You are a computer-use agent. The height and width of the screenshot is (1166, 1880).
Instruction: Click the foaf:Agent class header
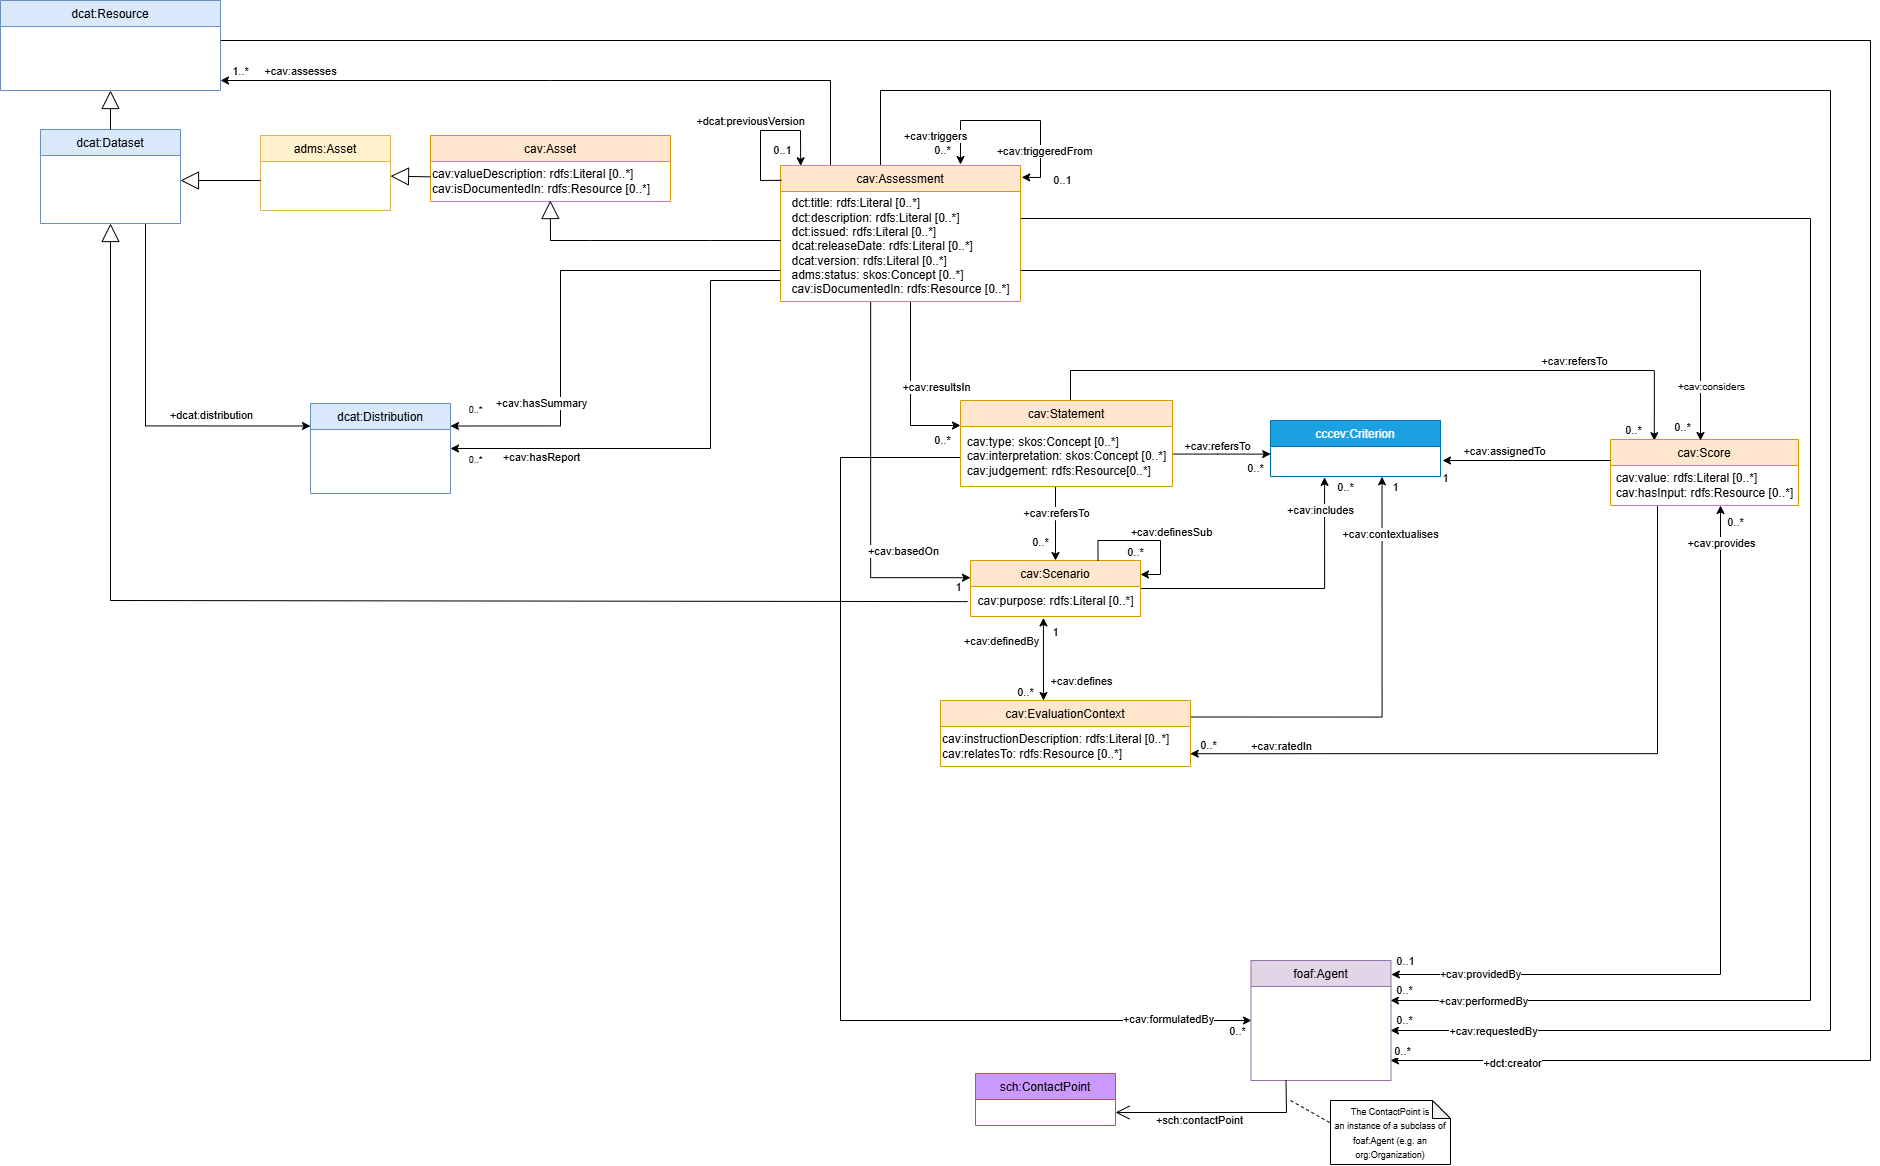click(x=1320, y=974)
